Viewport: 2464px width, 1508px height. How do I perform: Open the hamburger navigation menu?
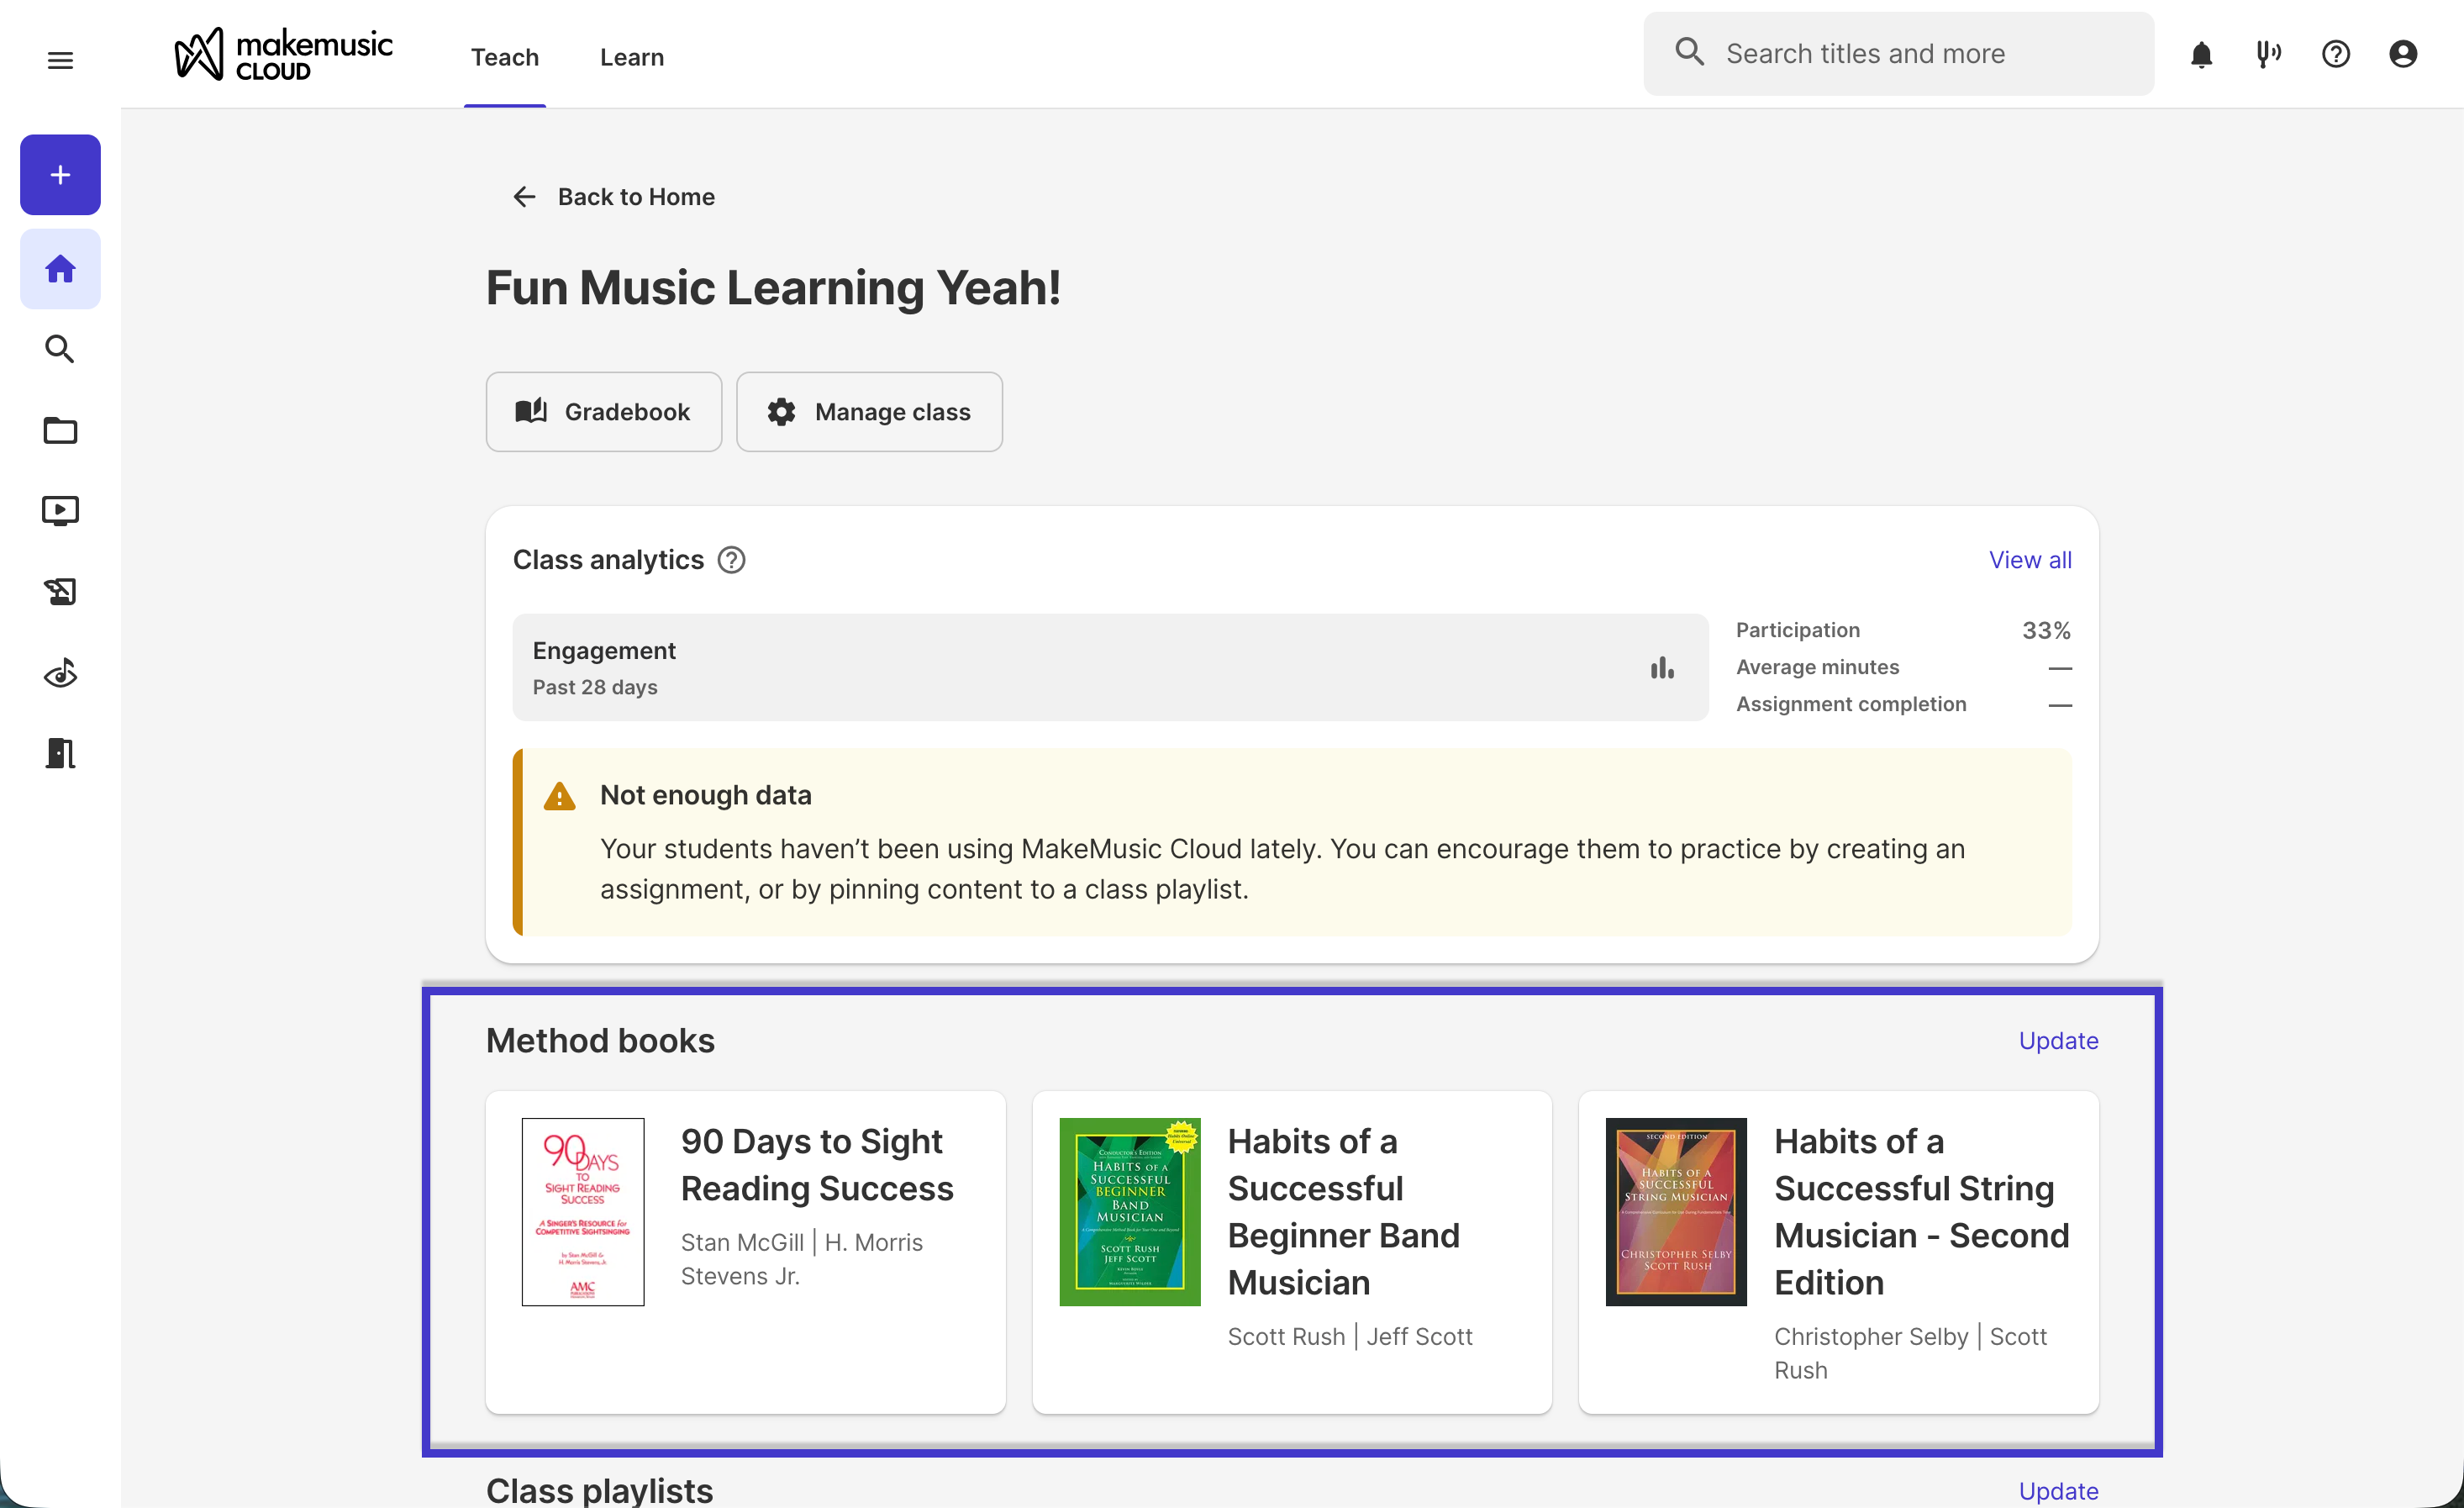[60, 60]
